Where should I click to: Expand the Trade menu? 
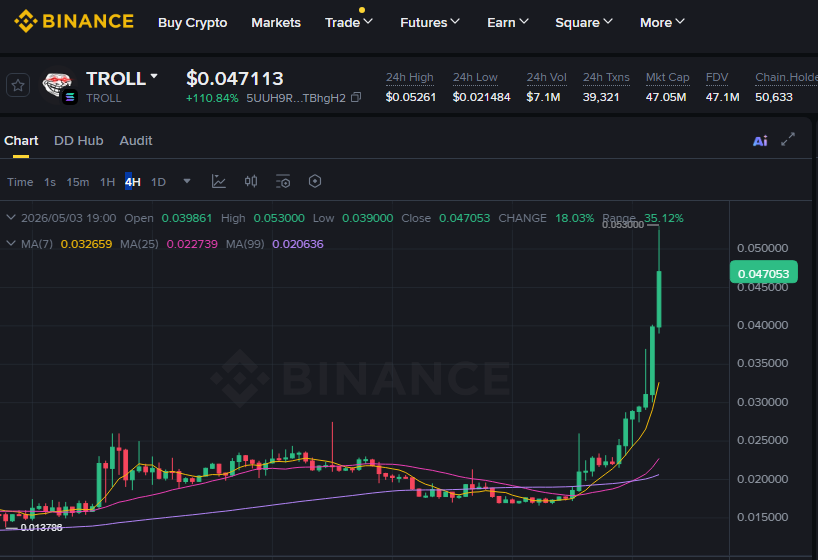pos(348,22)
